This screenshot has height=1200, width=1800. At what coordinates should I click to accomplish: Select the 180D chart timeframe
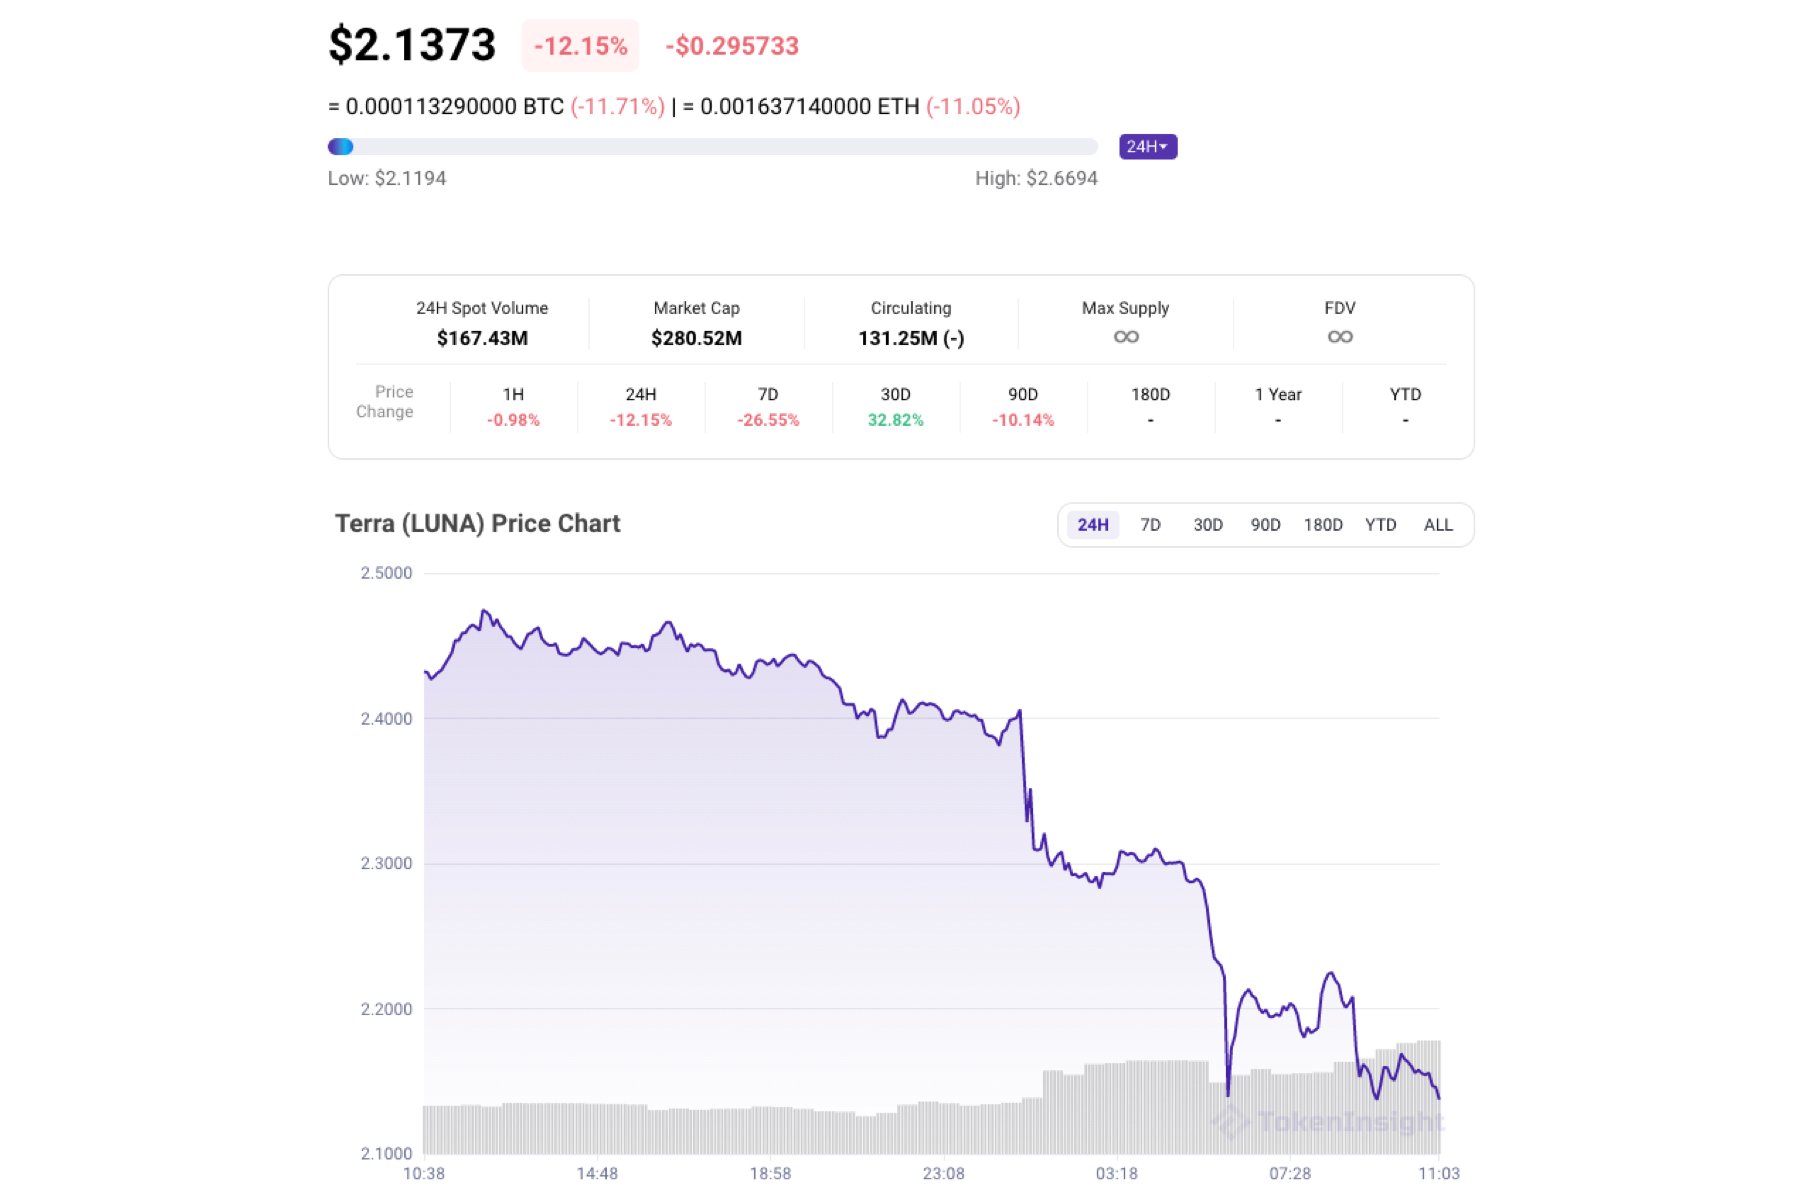[1322, 524]
